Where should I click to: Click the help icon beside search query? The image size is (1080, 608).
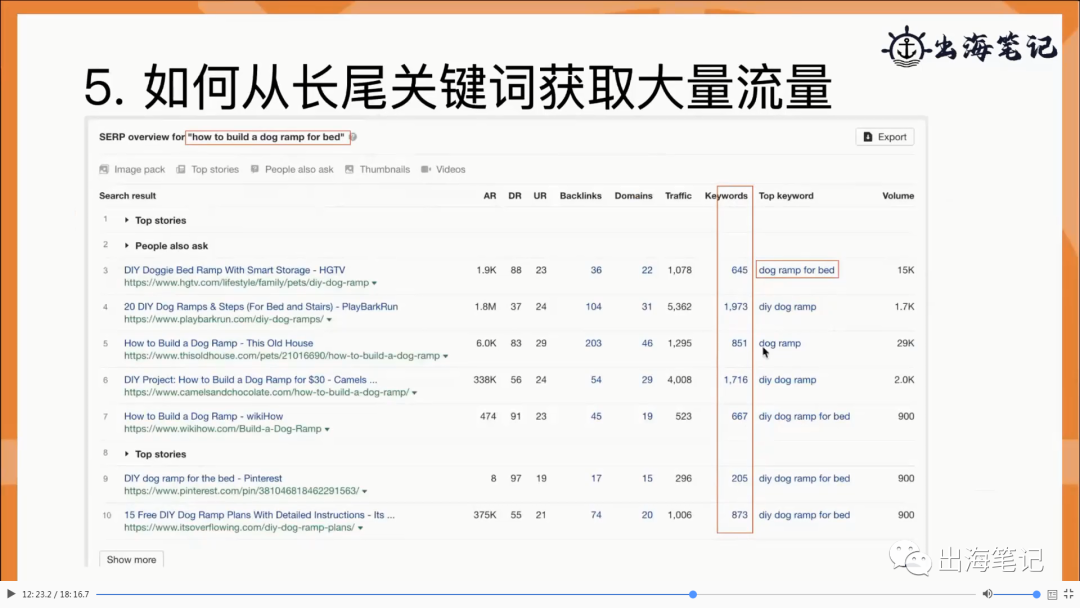[x=353, y=137]
